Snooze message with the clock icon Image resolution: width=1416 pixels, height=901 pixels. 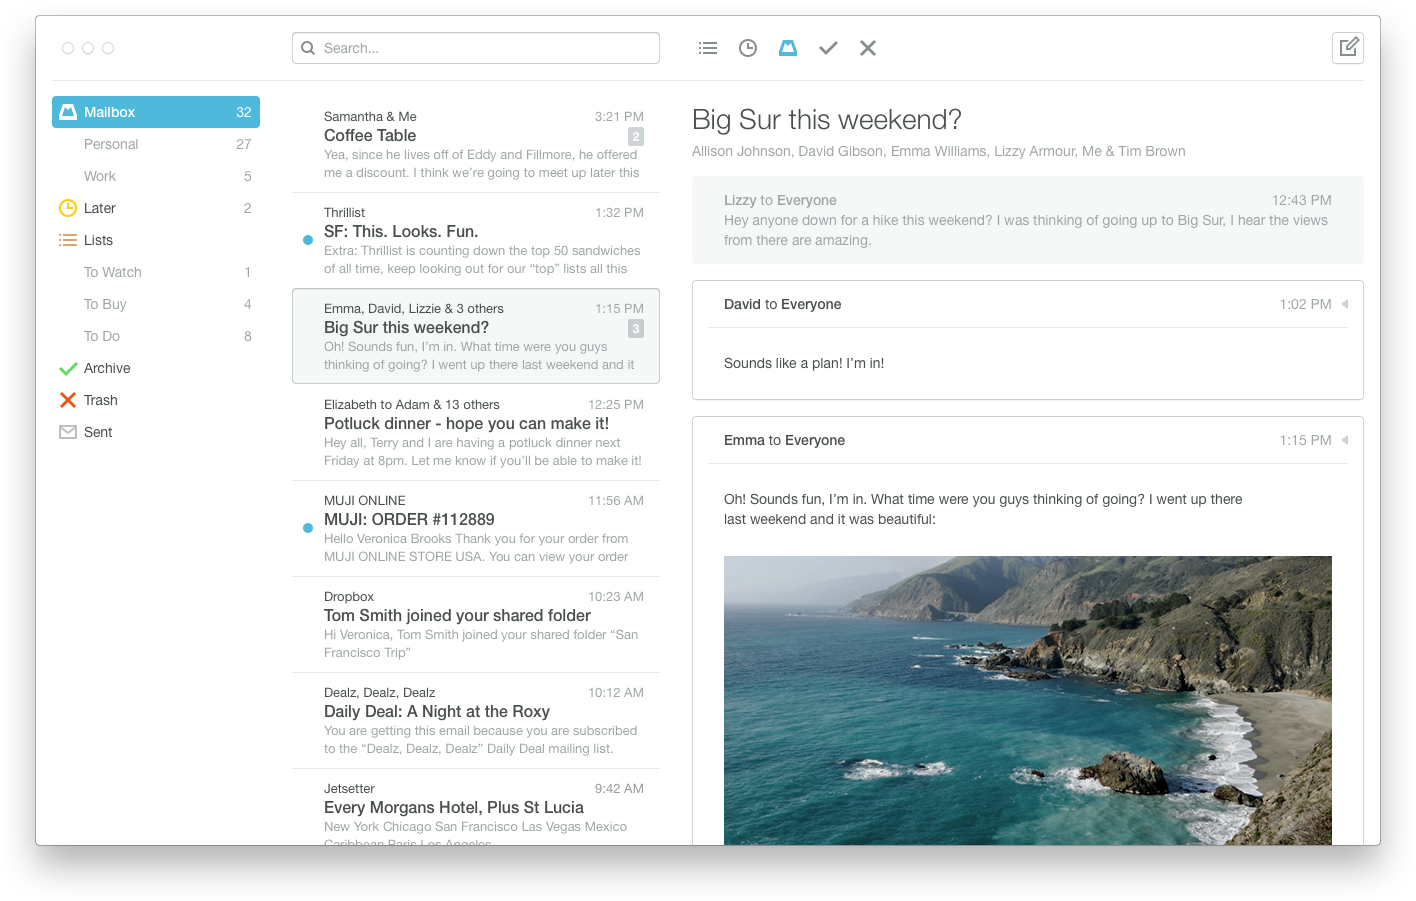[748, 48]
